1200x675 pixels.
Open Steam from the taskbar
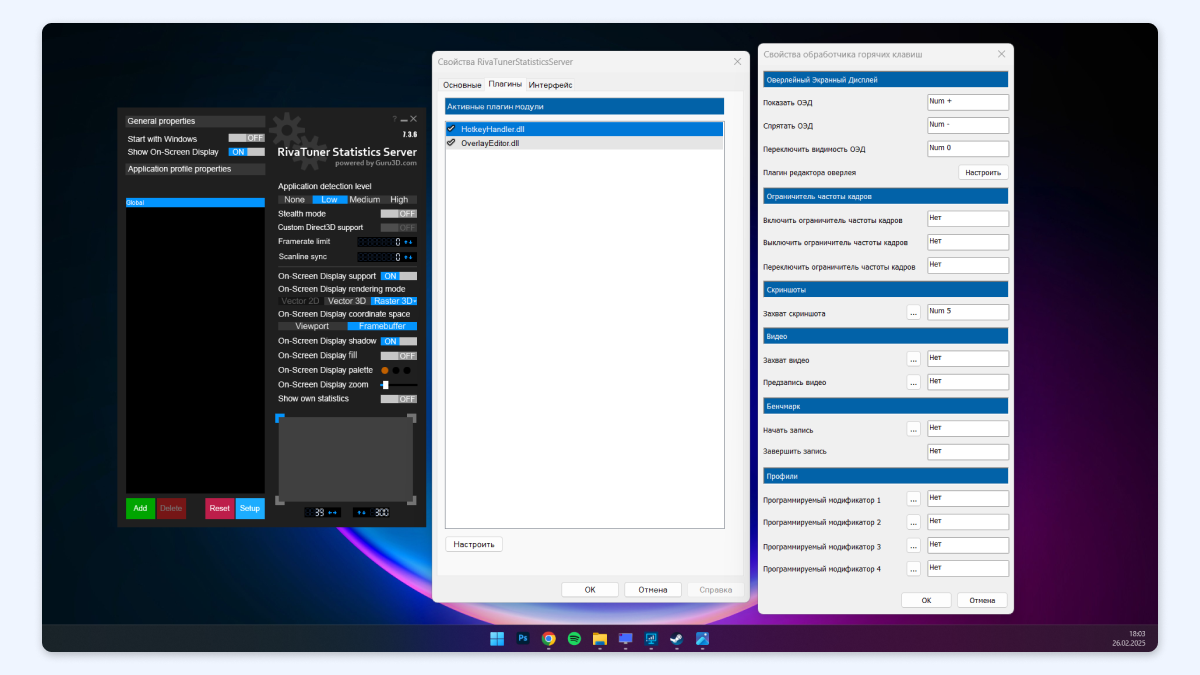coord(677,638)
